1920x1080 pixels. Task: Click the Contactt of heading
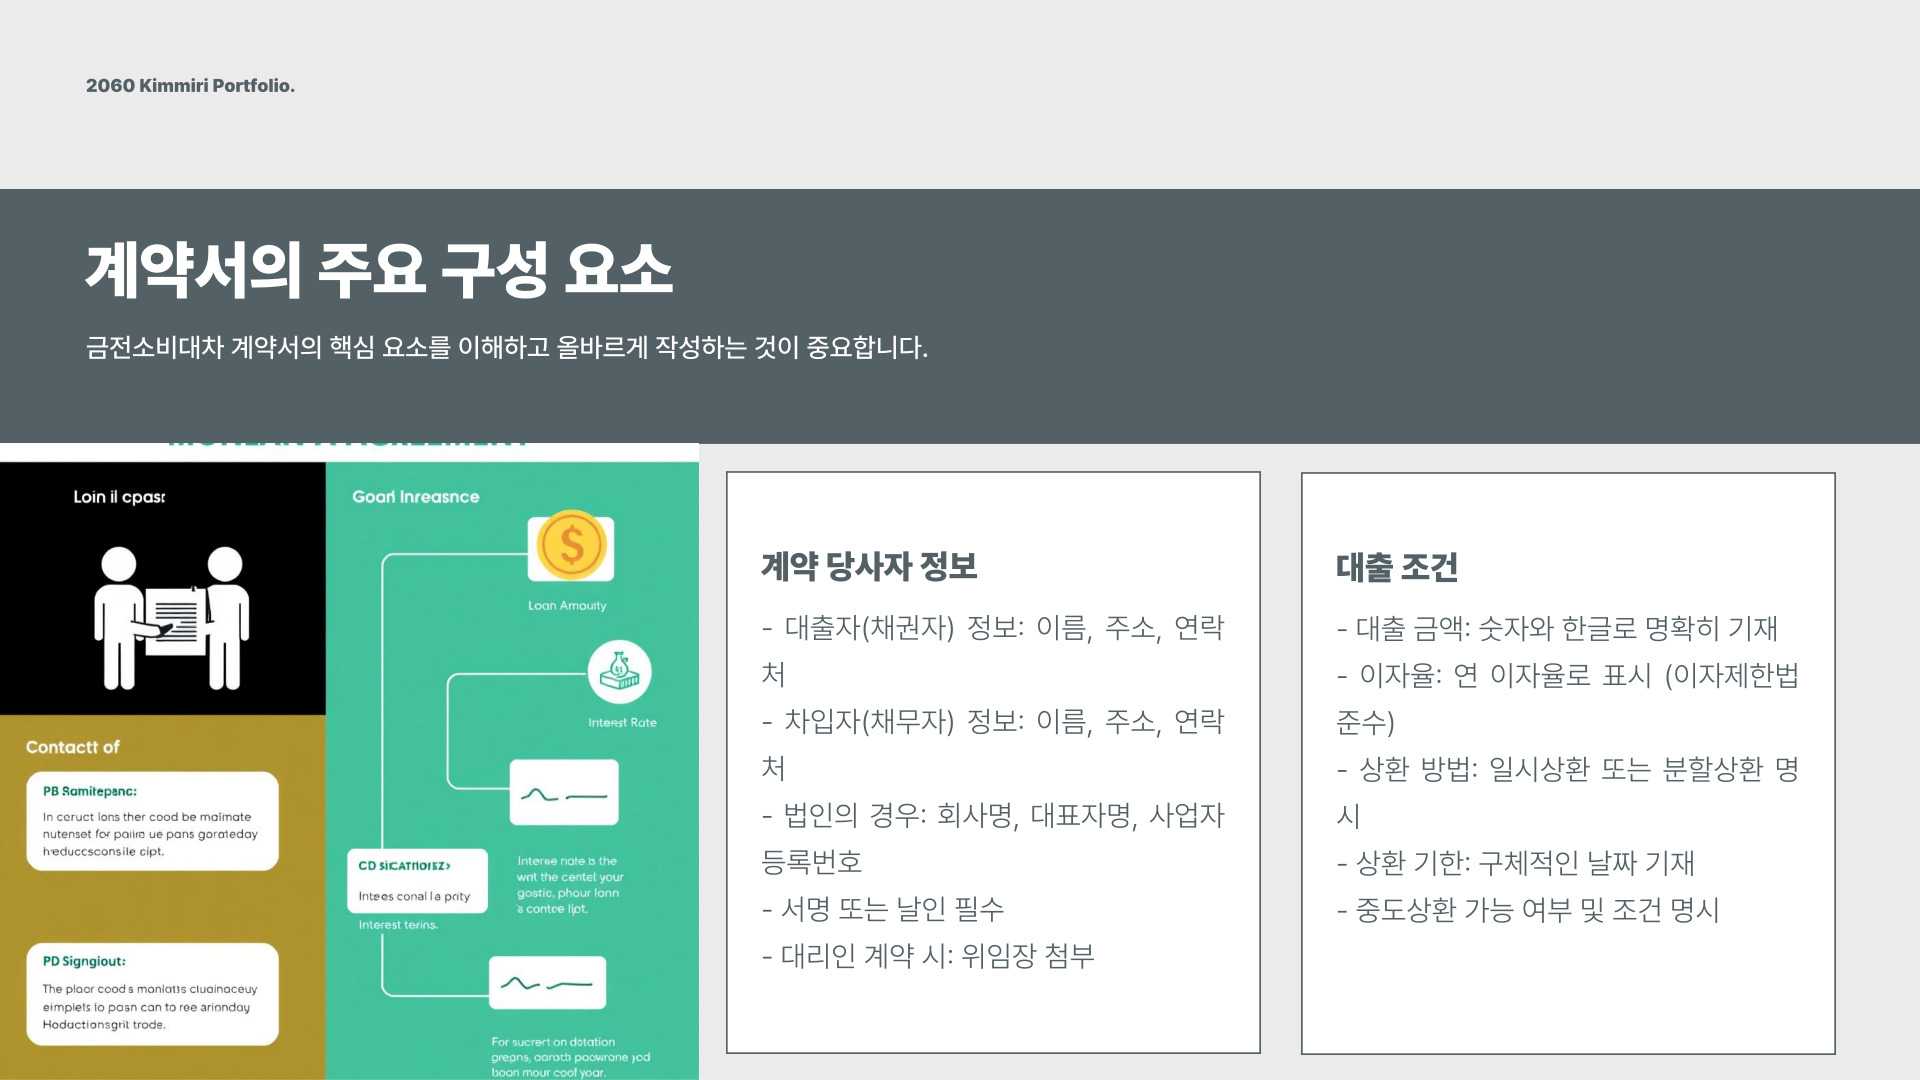pos(72,747)
